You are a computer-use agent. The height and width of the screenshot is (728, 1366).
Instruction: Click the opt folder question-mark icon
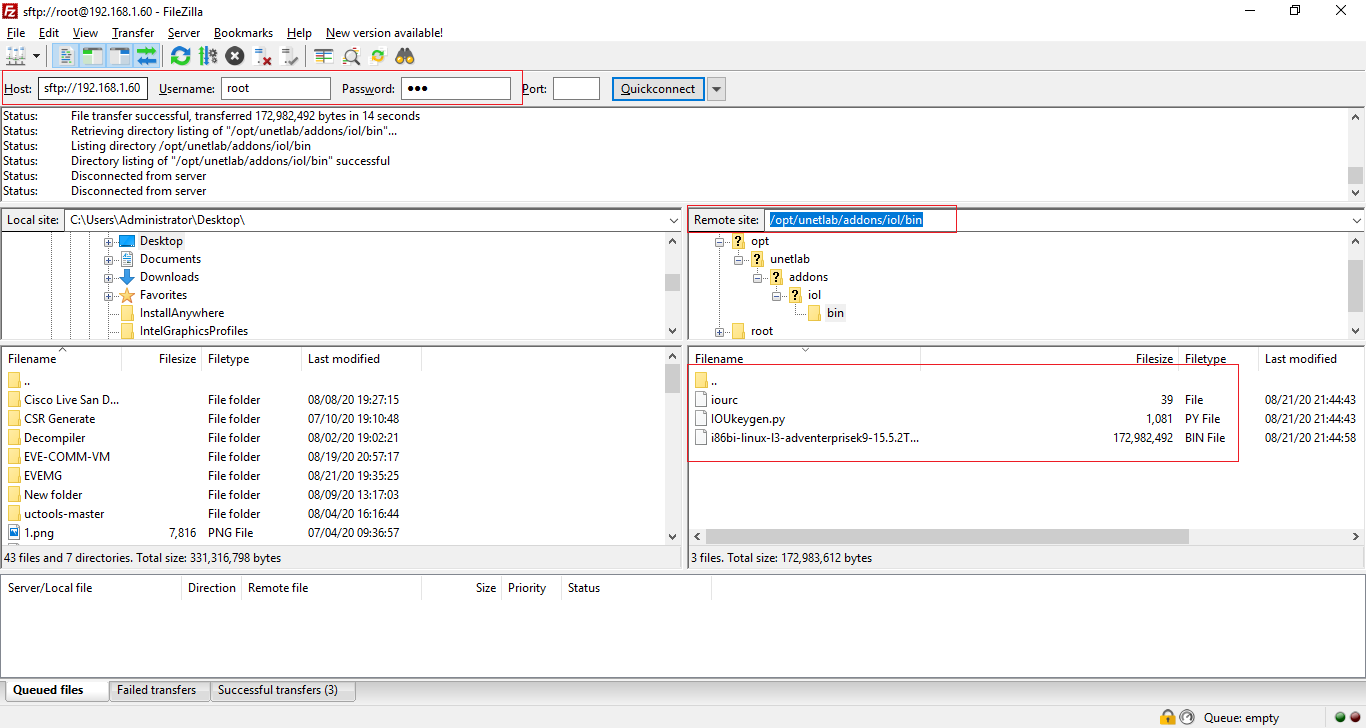click(738, 241)
